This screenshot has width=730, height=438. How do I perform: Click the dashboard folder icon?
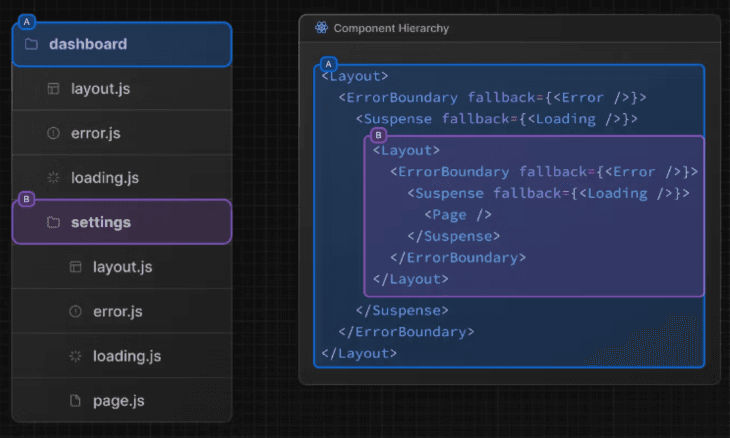31,44
